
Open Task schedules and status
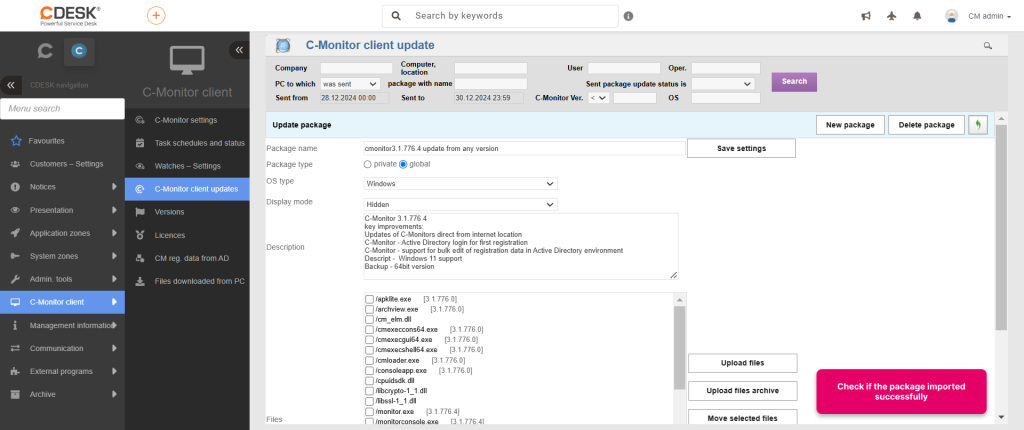187,143
